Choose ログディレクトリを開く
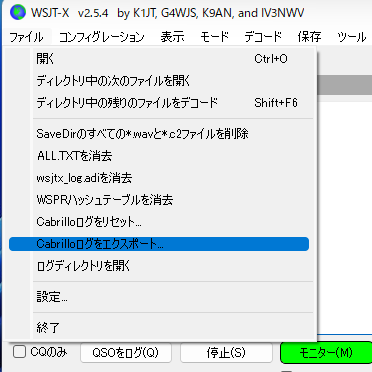This screenshot has height=372, width=372. point(159,266)
